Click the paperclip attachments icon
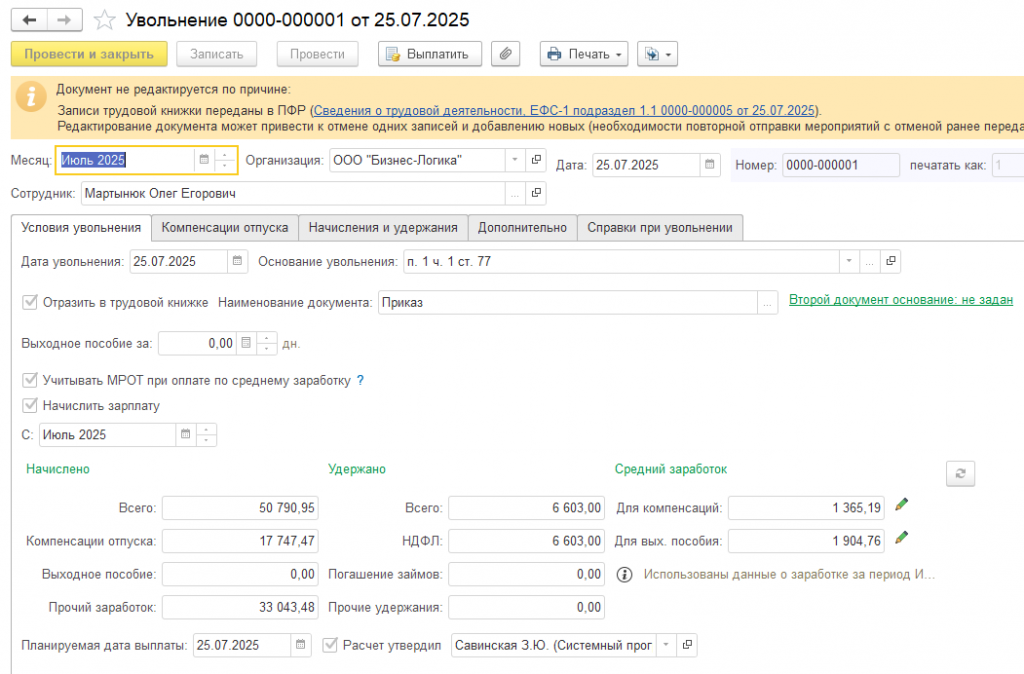 (505, 54)
